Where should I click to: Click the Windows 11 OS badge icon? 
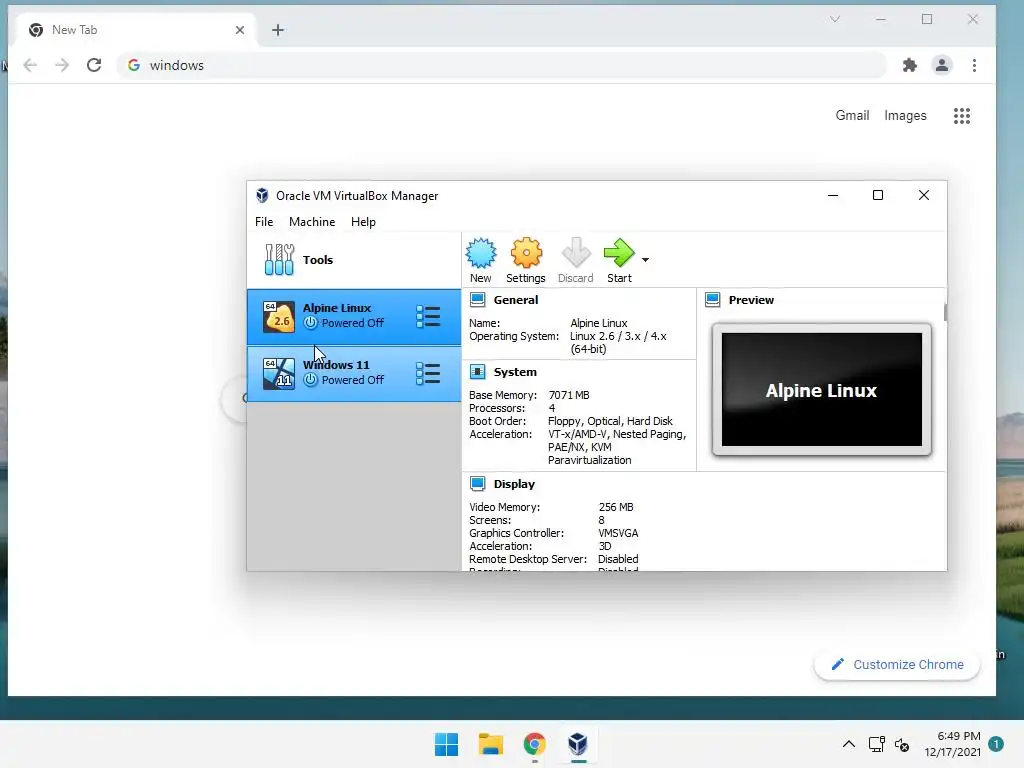click(x=279, y=374)
